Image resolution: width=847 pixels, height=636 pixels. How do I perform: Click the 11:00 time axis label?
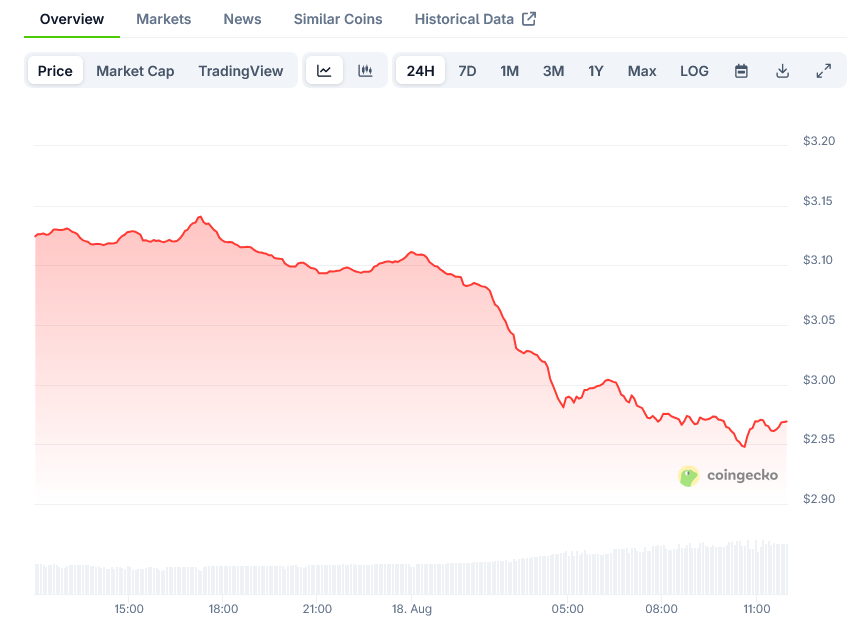point(756,609)
